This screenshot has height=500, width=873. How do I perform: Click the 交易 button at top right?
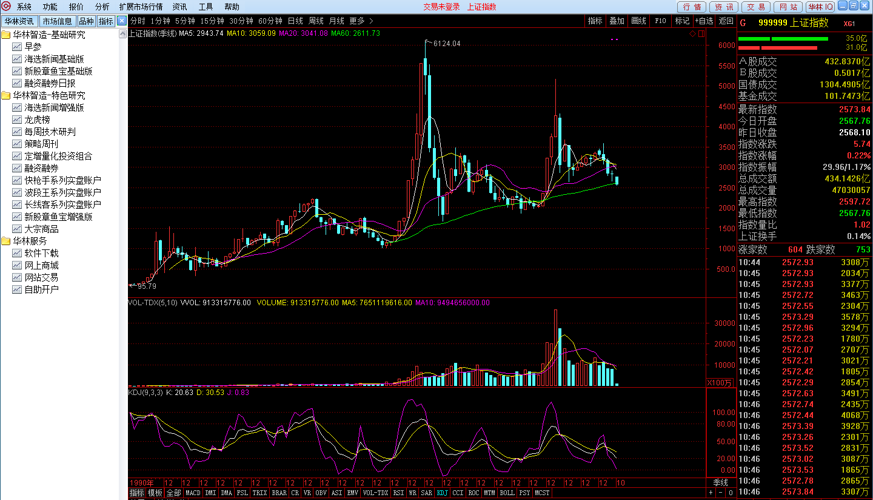[758, 6]
